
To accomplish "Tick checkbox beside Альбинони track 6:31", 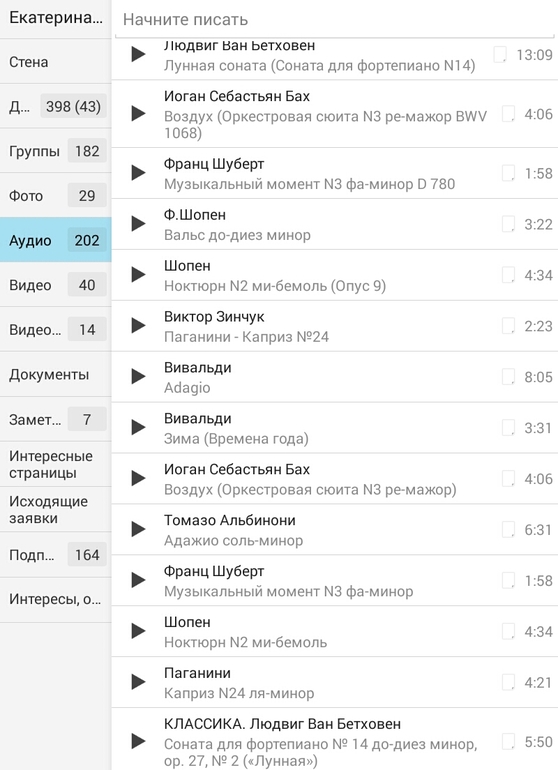I will tap(508, 529).
